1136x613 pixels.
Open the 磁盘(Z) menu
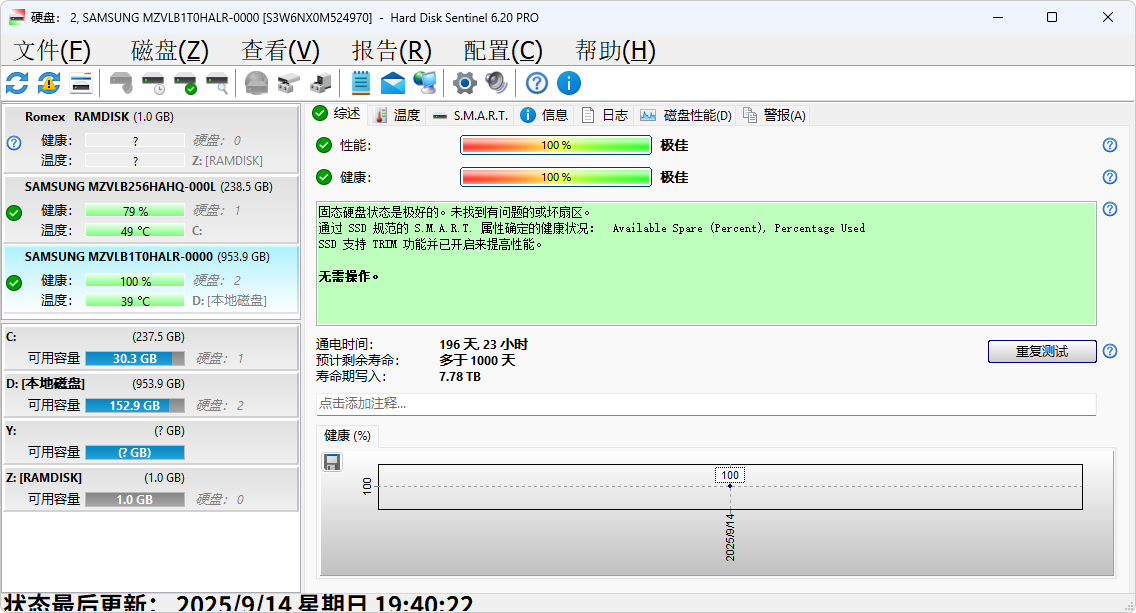(x=170, y=51)
